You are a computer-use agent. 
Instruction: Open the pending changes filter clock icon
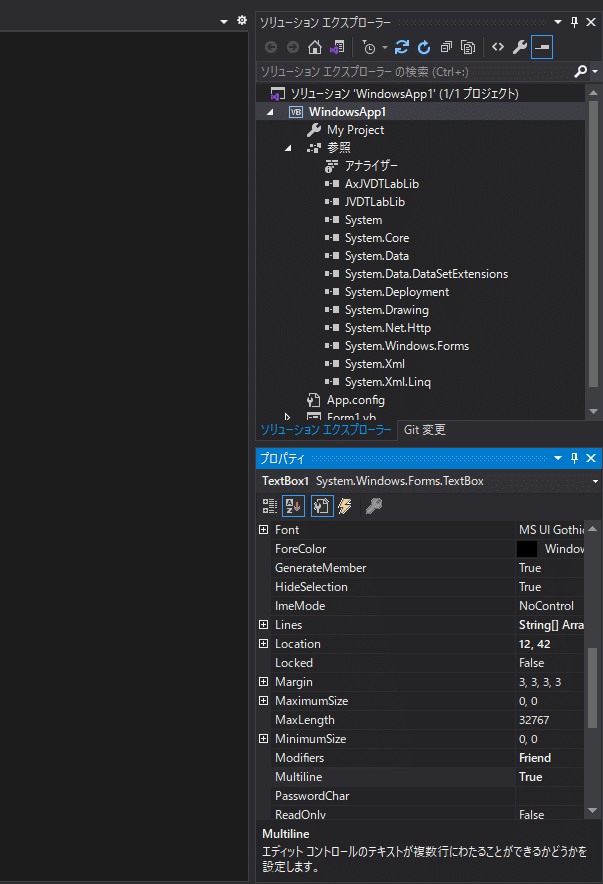click(368, 47)
